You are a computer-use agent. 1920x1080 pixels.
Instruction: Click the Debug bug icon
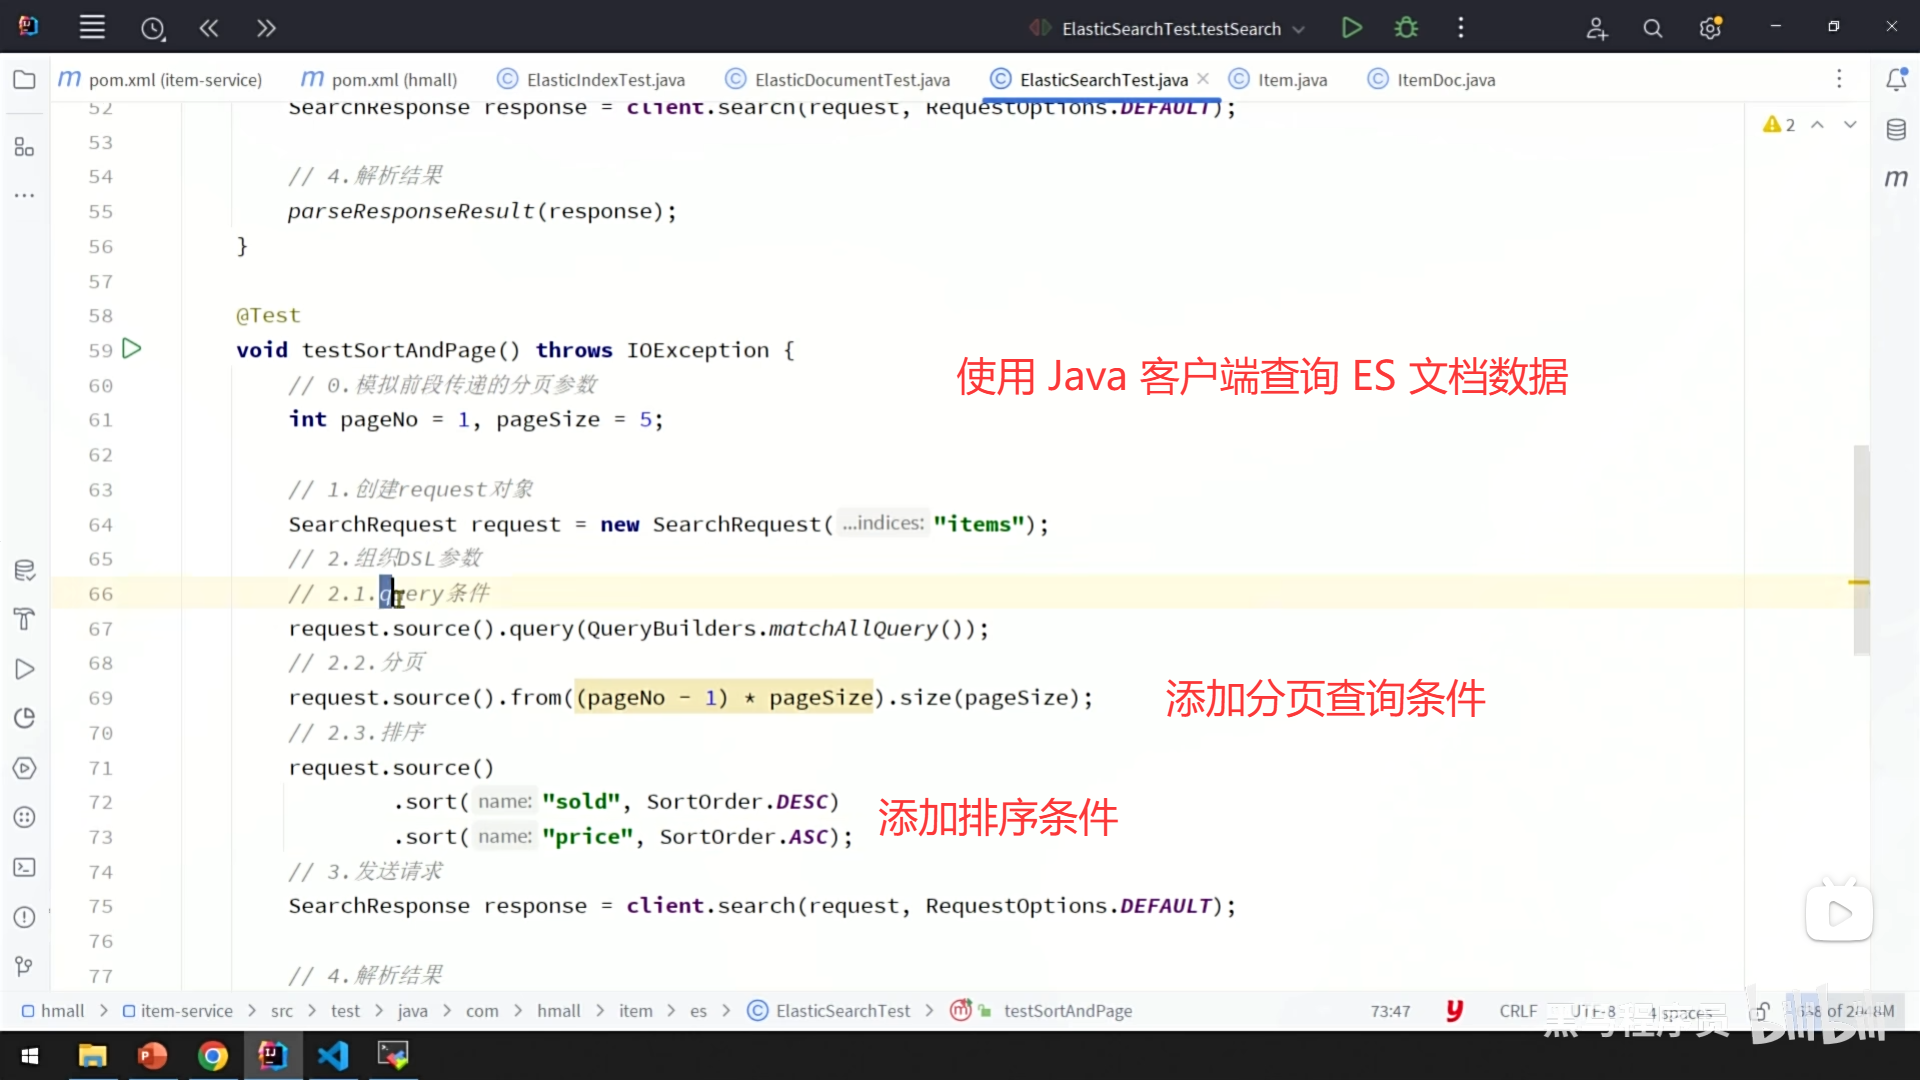click(x=1406, y=28)
